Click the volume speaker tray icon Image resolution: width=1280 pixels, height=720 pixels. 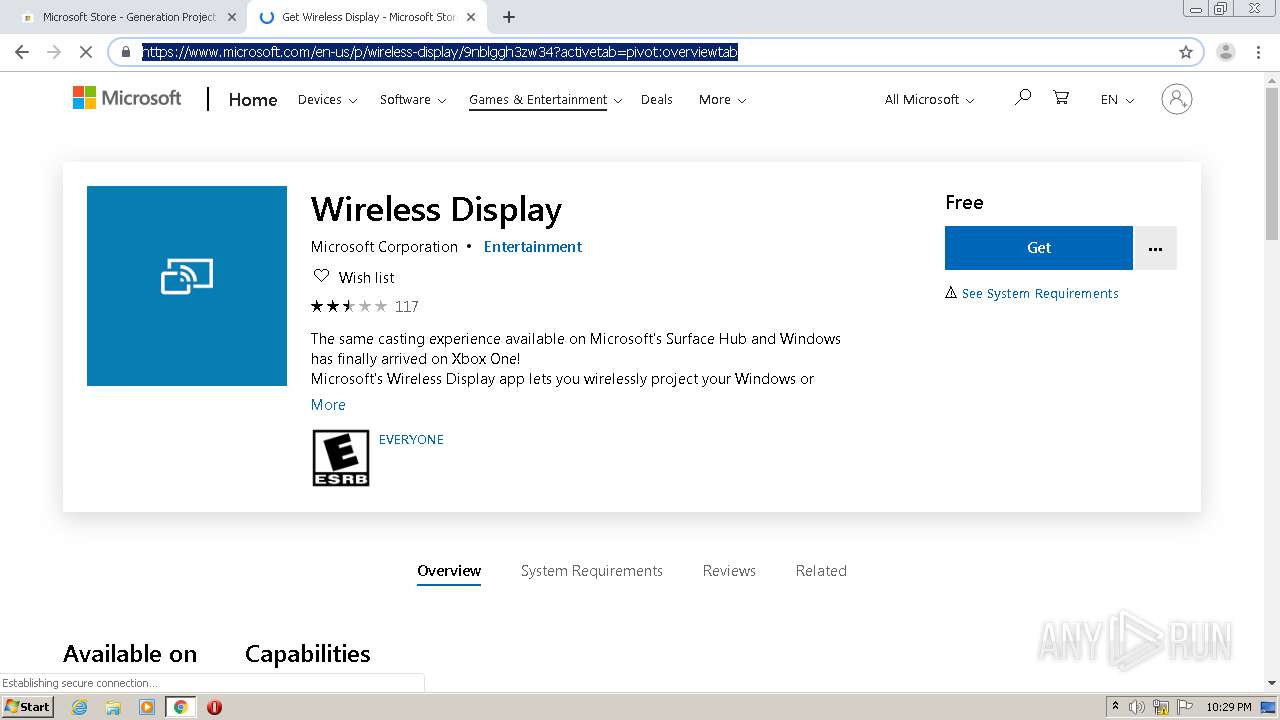[1137, 707]
